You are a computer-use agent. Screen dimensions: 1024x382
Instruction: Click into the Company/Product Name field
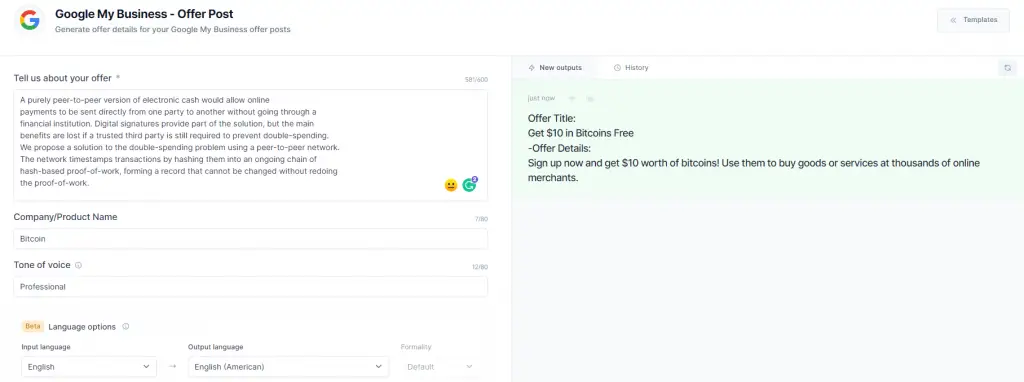(x=250, y=239)
